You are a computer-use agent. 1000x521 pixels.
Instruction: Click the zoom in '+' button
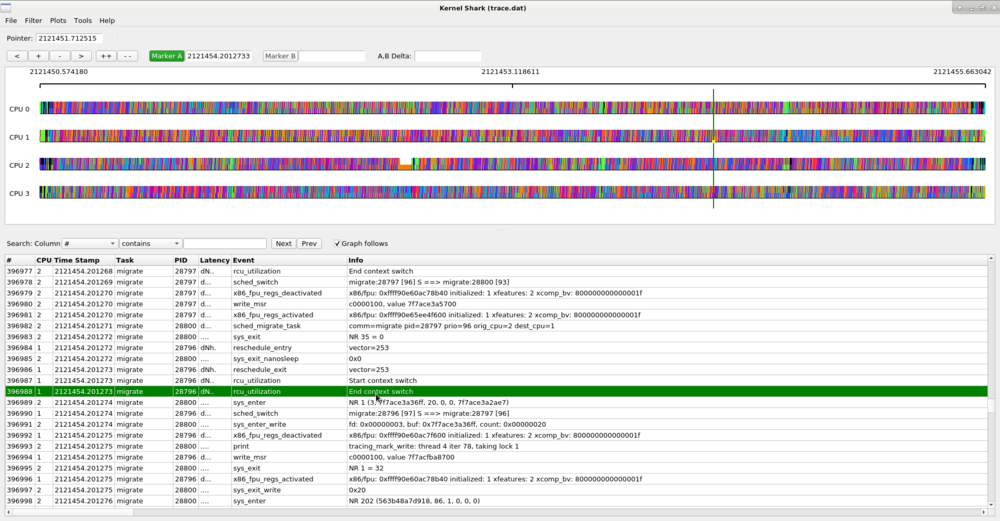coord(38,56)
